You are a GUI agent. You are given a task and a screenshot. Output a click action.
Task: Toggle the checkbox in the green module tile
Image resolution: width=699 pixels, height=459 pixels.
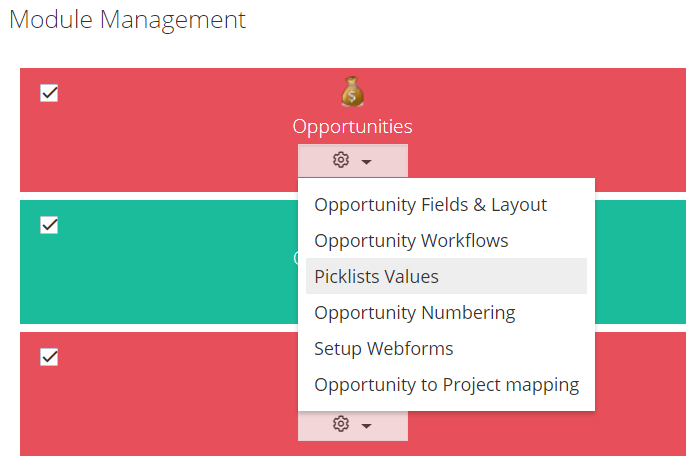(x=49, y=225)
